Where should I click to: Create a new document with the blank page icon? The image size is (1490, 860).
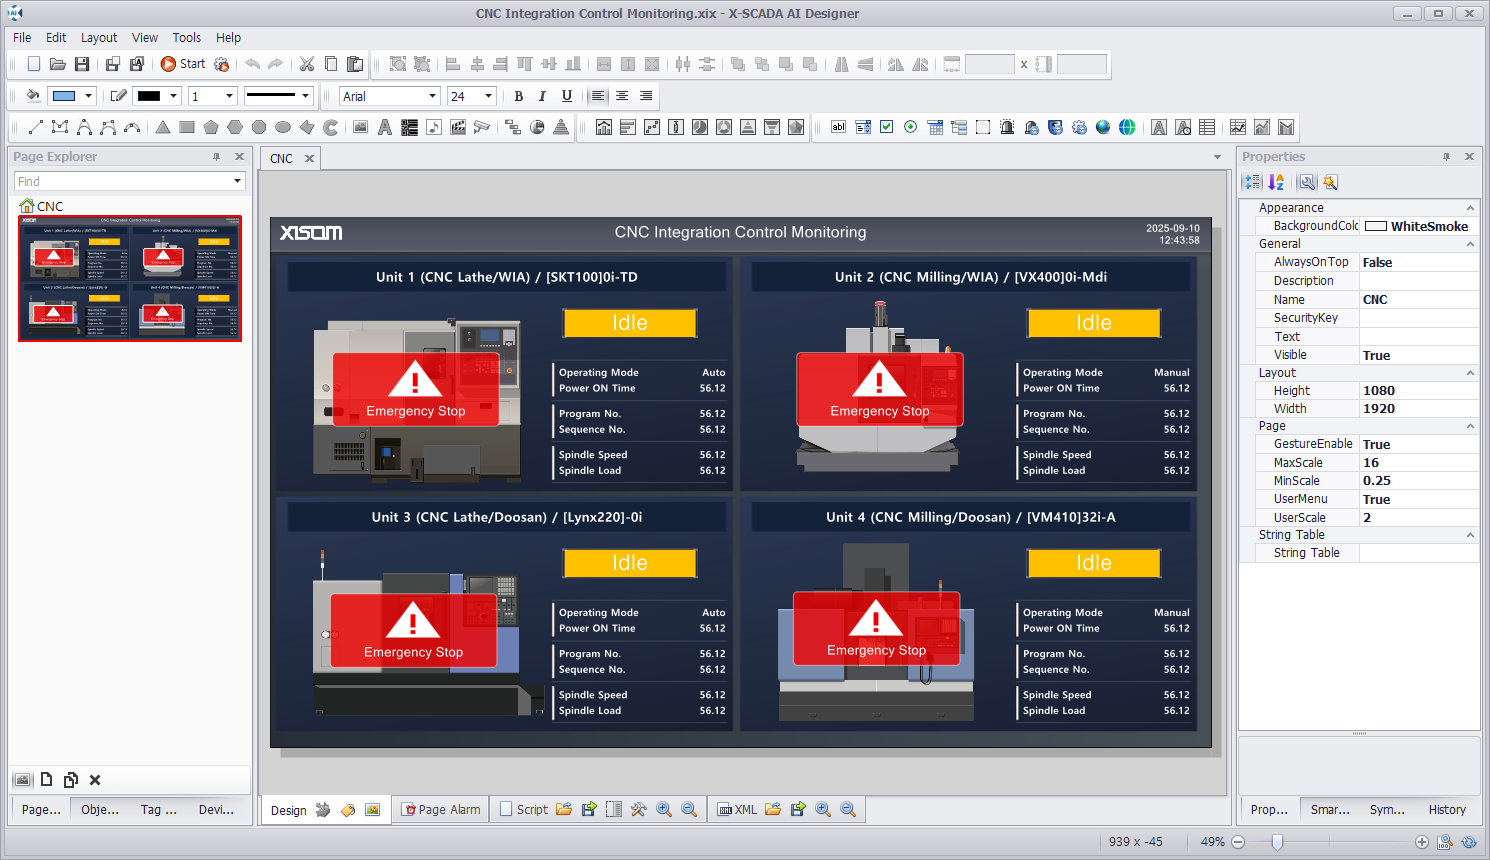coord(34,64)
